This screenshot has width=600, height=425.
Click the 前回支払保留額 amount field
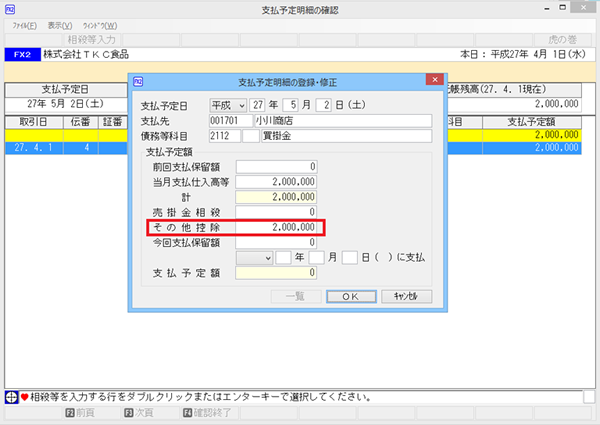click(276, 167)
